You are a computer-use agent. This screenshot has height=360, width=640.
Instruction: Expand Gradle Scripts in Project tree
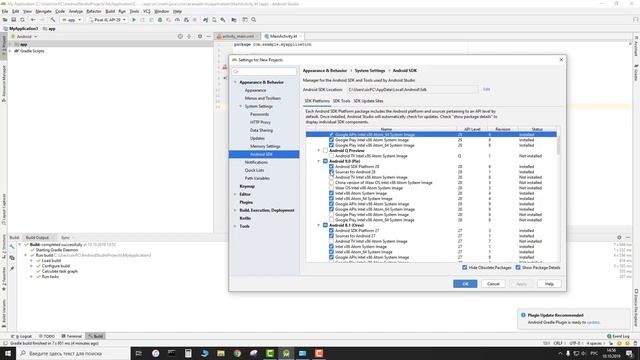[x=10, y=51]
